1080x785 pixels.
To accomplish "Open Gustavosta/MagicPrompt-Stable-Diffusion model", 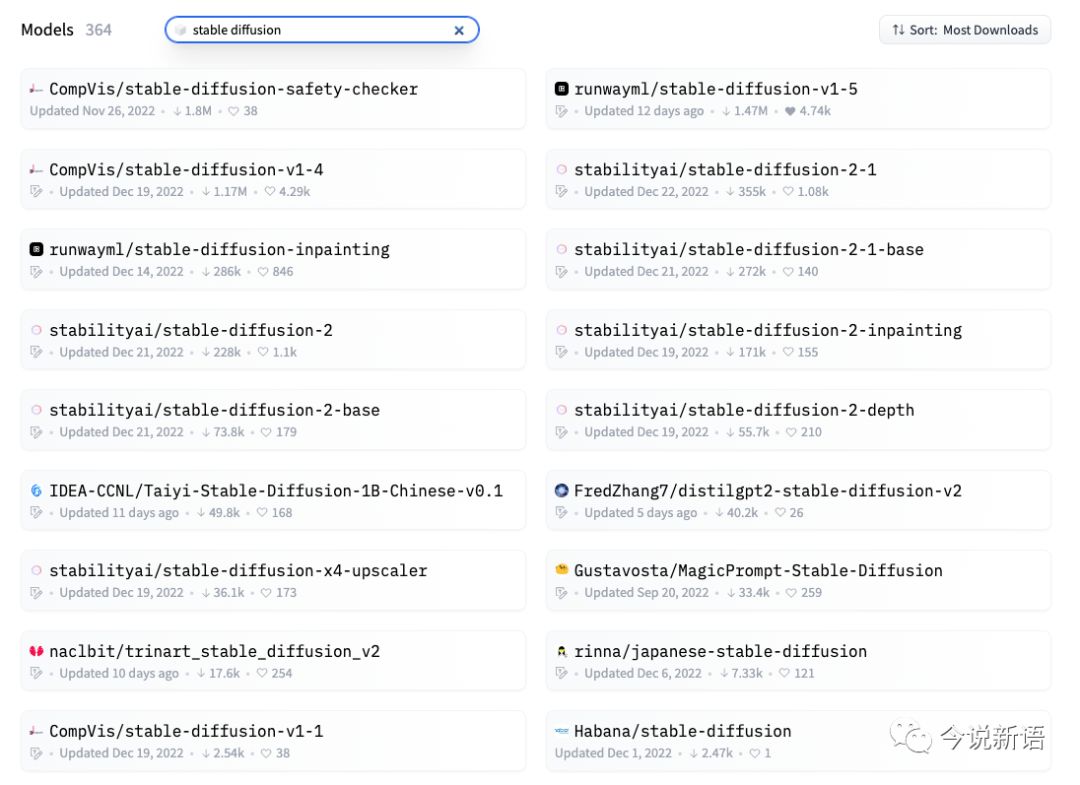I will 758,570.
